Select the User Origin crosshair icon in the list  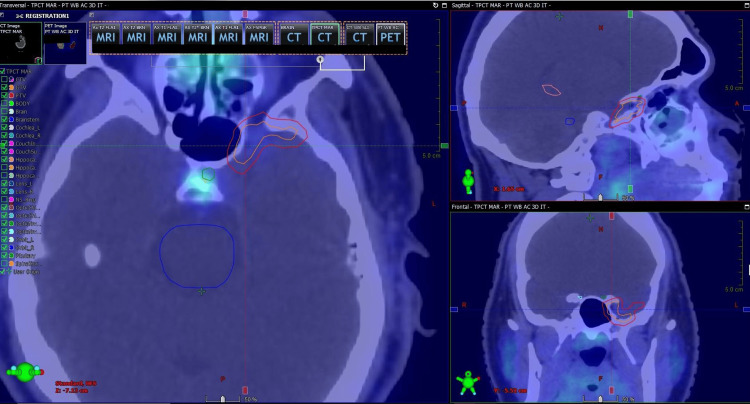click(9, 272)
